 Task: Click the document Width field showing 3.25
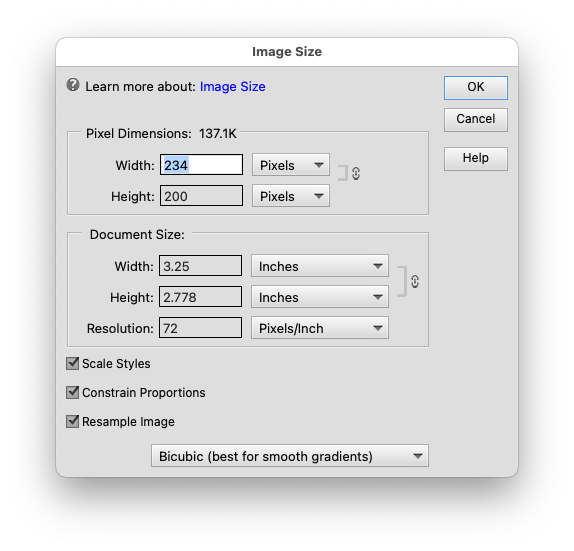200,266
